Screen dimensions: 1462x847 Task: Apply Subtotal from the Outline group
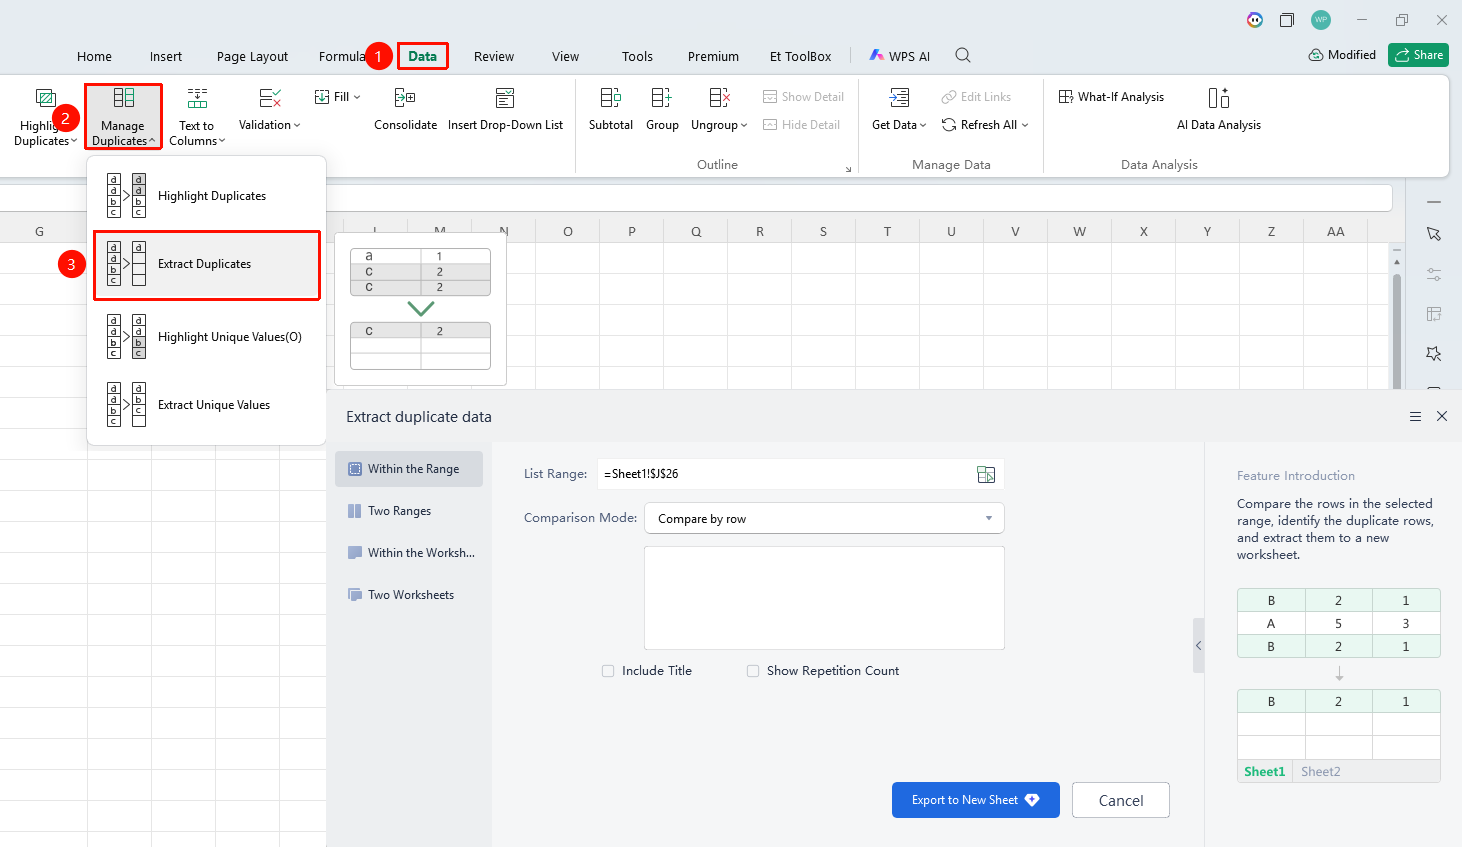point(611,110)
